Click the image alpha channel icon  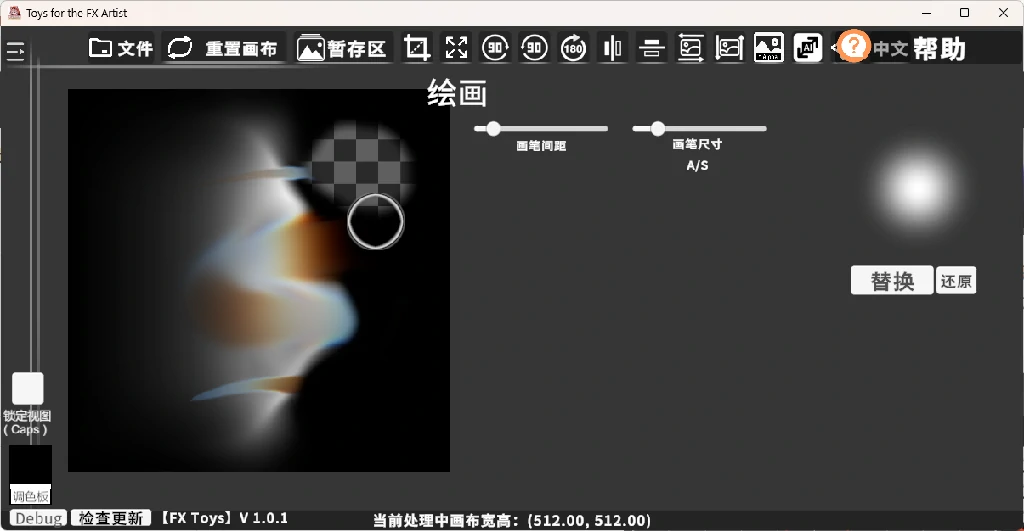click(768, 48)
